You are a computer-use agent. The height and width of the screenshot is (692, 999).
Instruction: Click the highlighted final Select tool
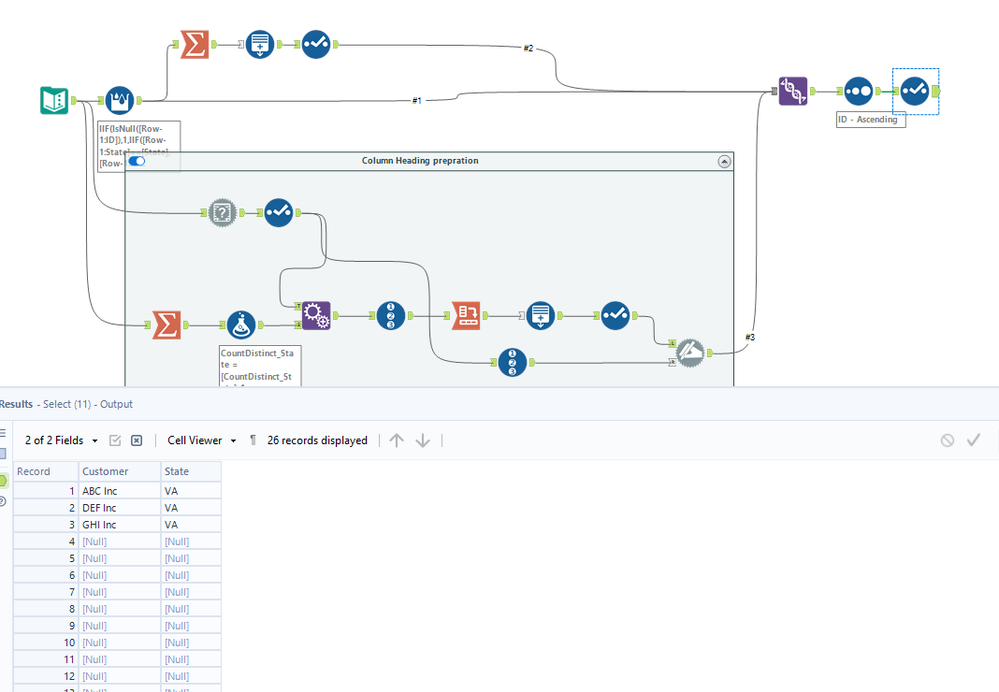click(914, 91)
